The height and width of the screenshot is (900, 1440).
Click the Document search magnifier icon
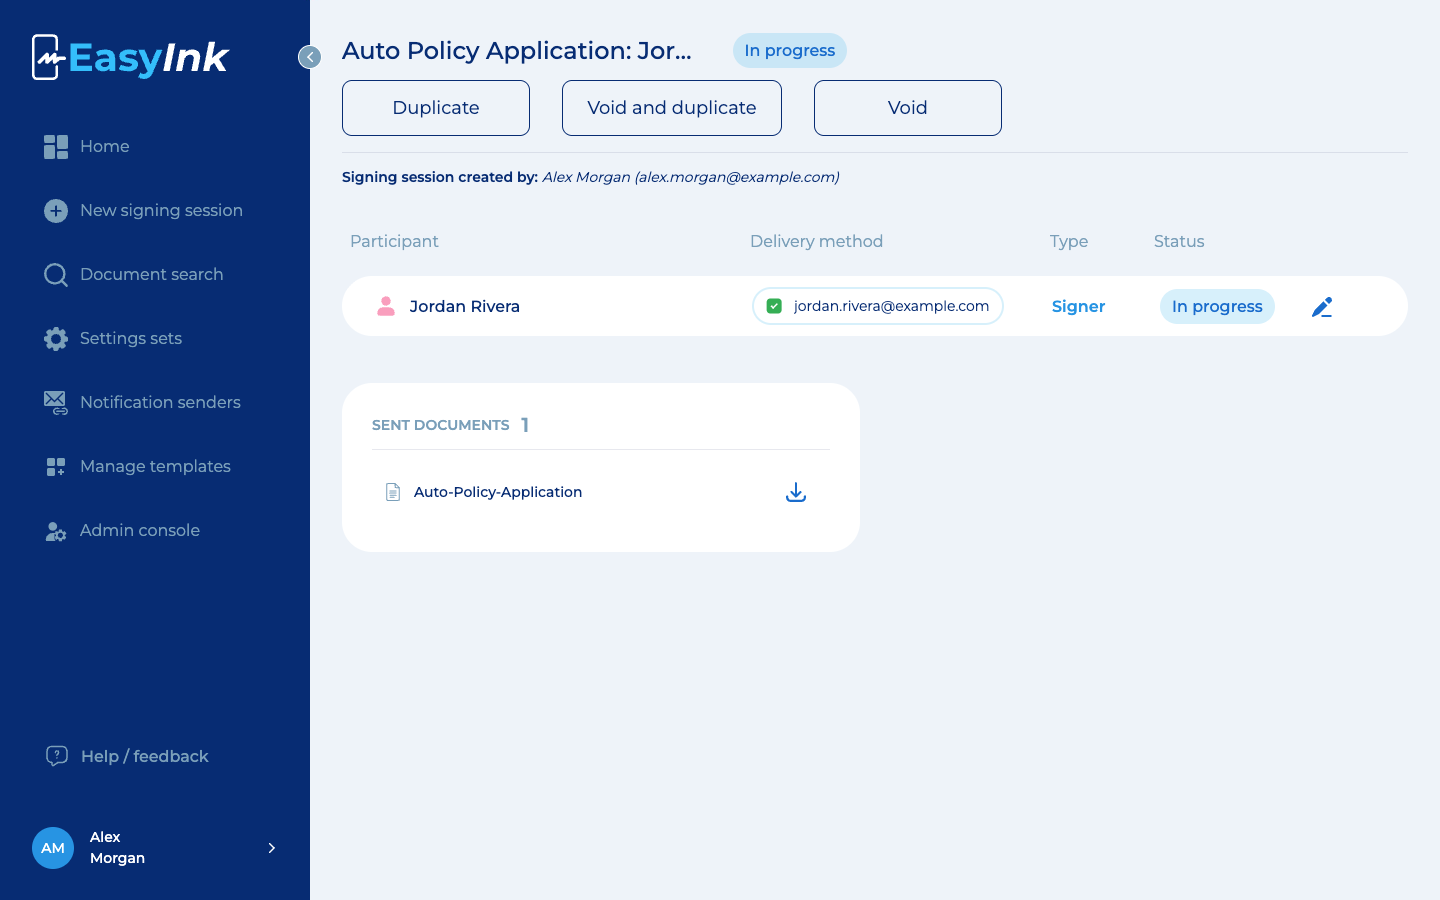tap(56, 275)
